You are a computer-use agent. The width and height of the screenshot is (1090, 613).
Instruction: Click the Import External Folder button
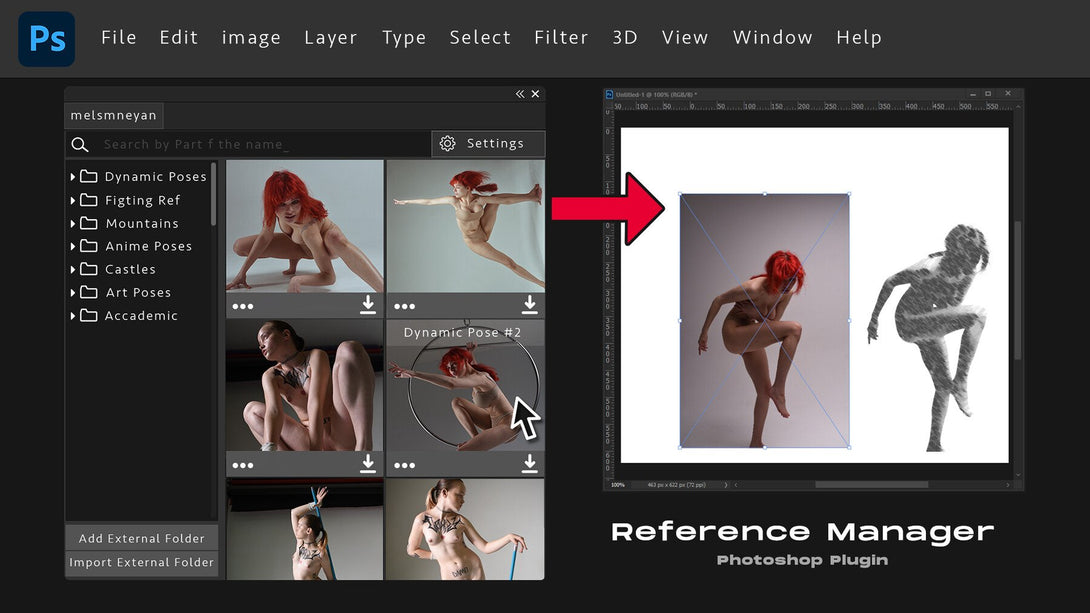[142, 562]
